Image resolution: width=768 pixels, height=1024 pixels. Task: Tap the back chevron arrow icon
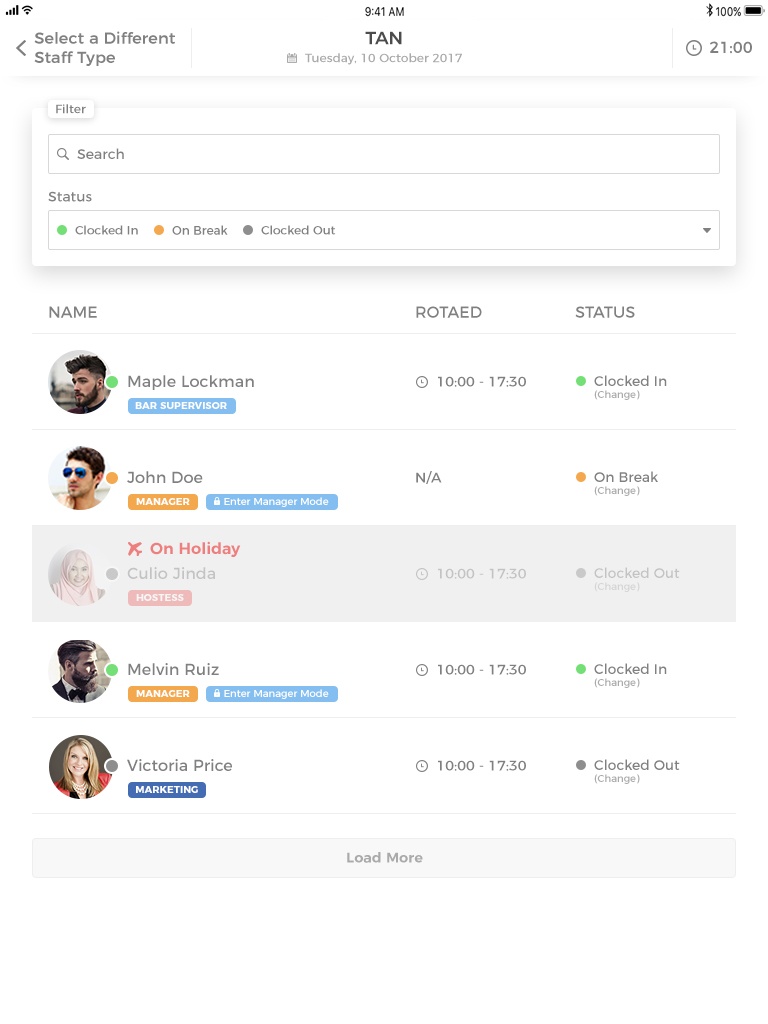(21, 48)
